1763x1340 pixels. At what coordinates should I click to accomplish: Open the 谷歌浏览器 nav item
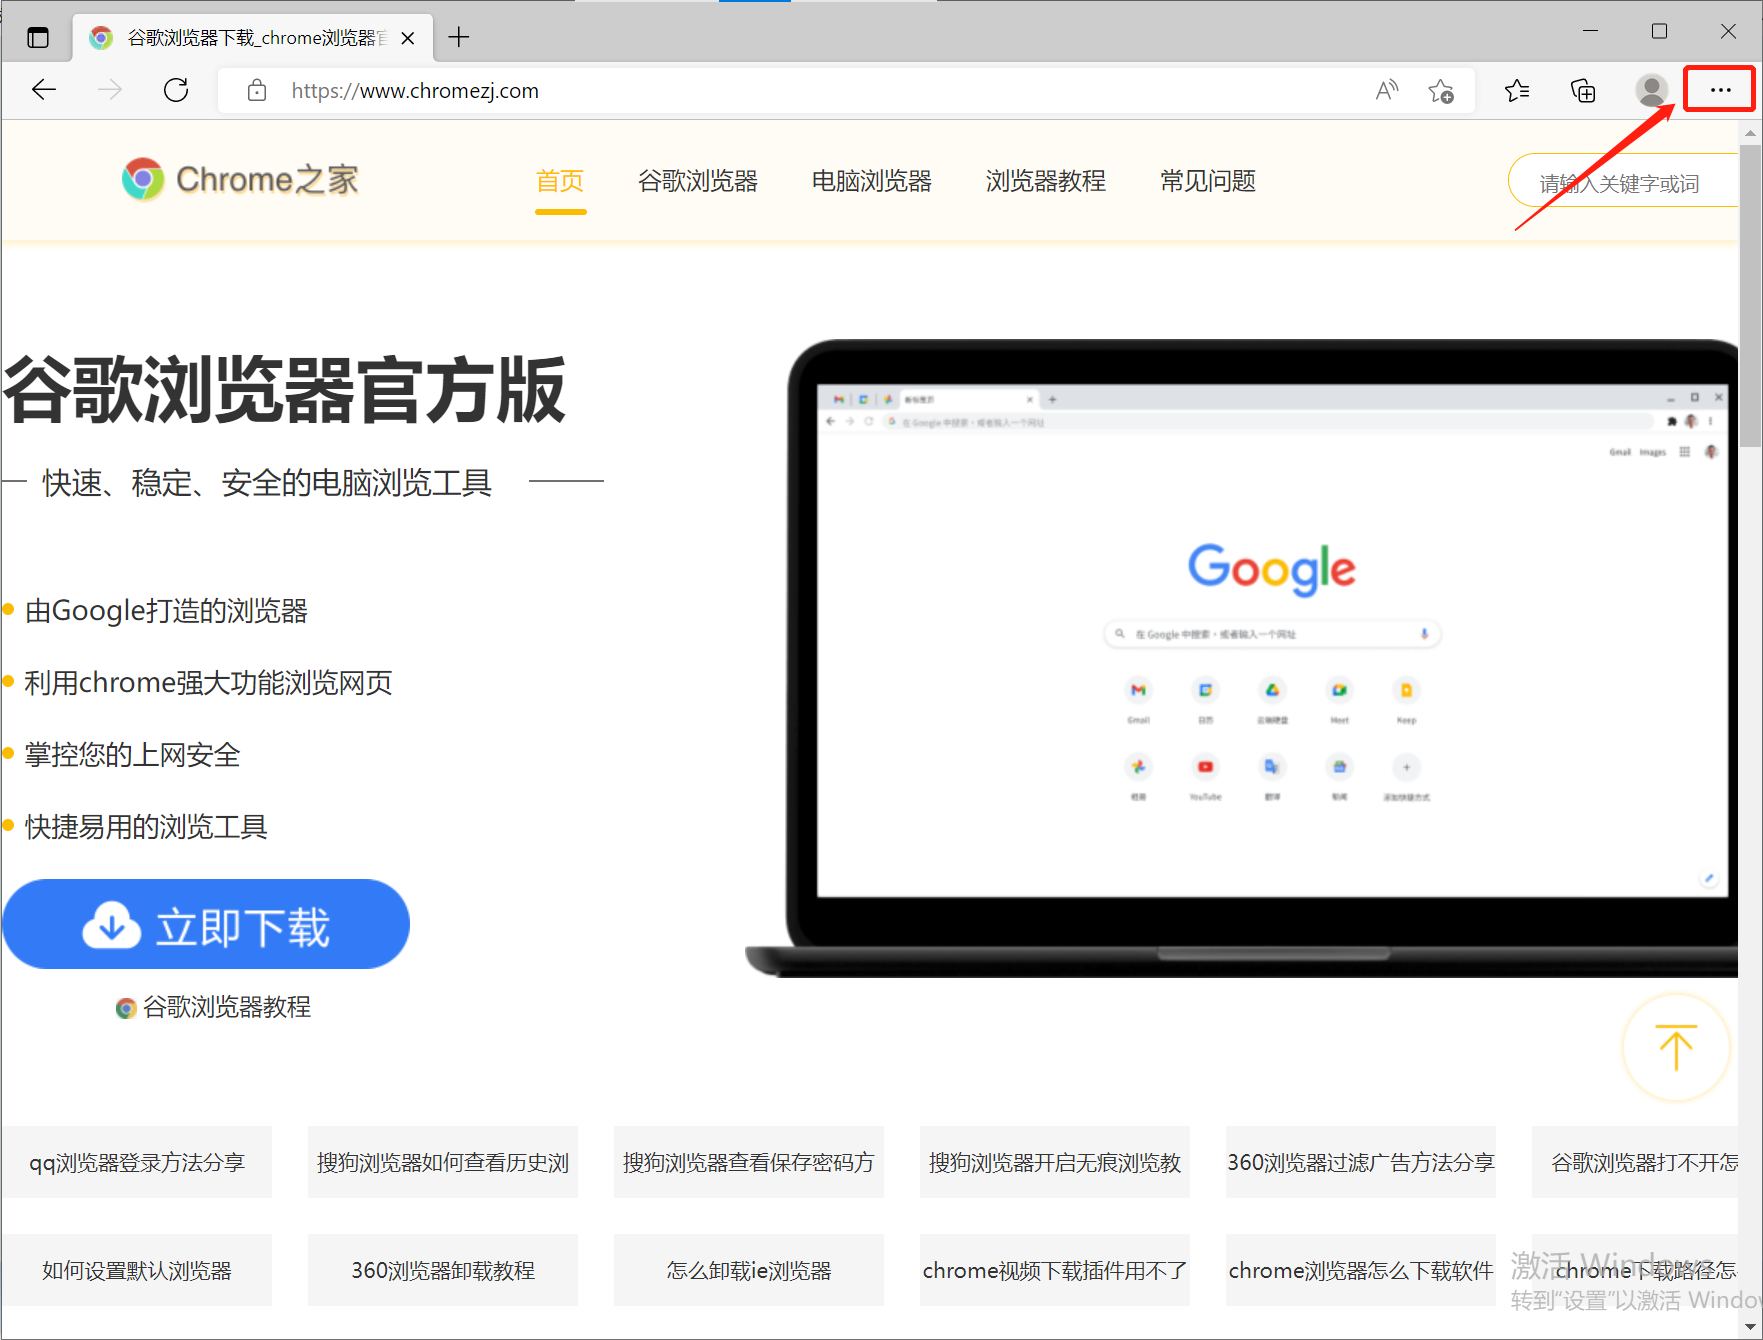point(698,181)
